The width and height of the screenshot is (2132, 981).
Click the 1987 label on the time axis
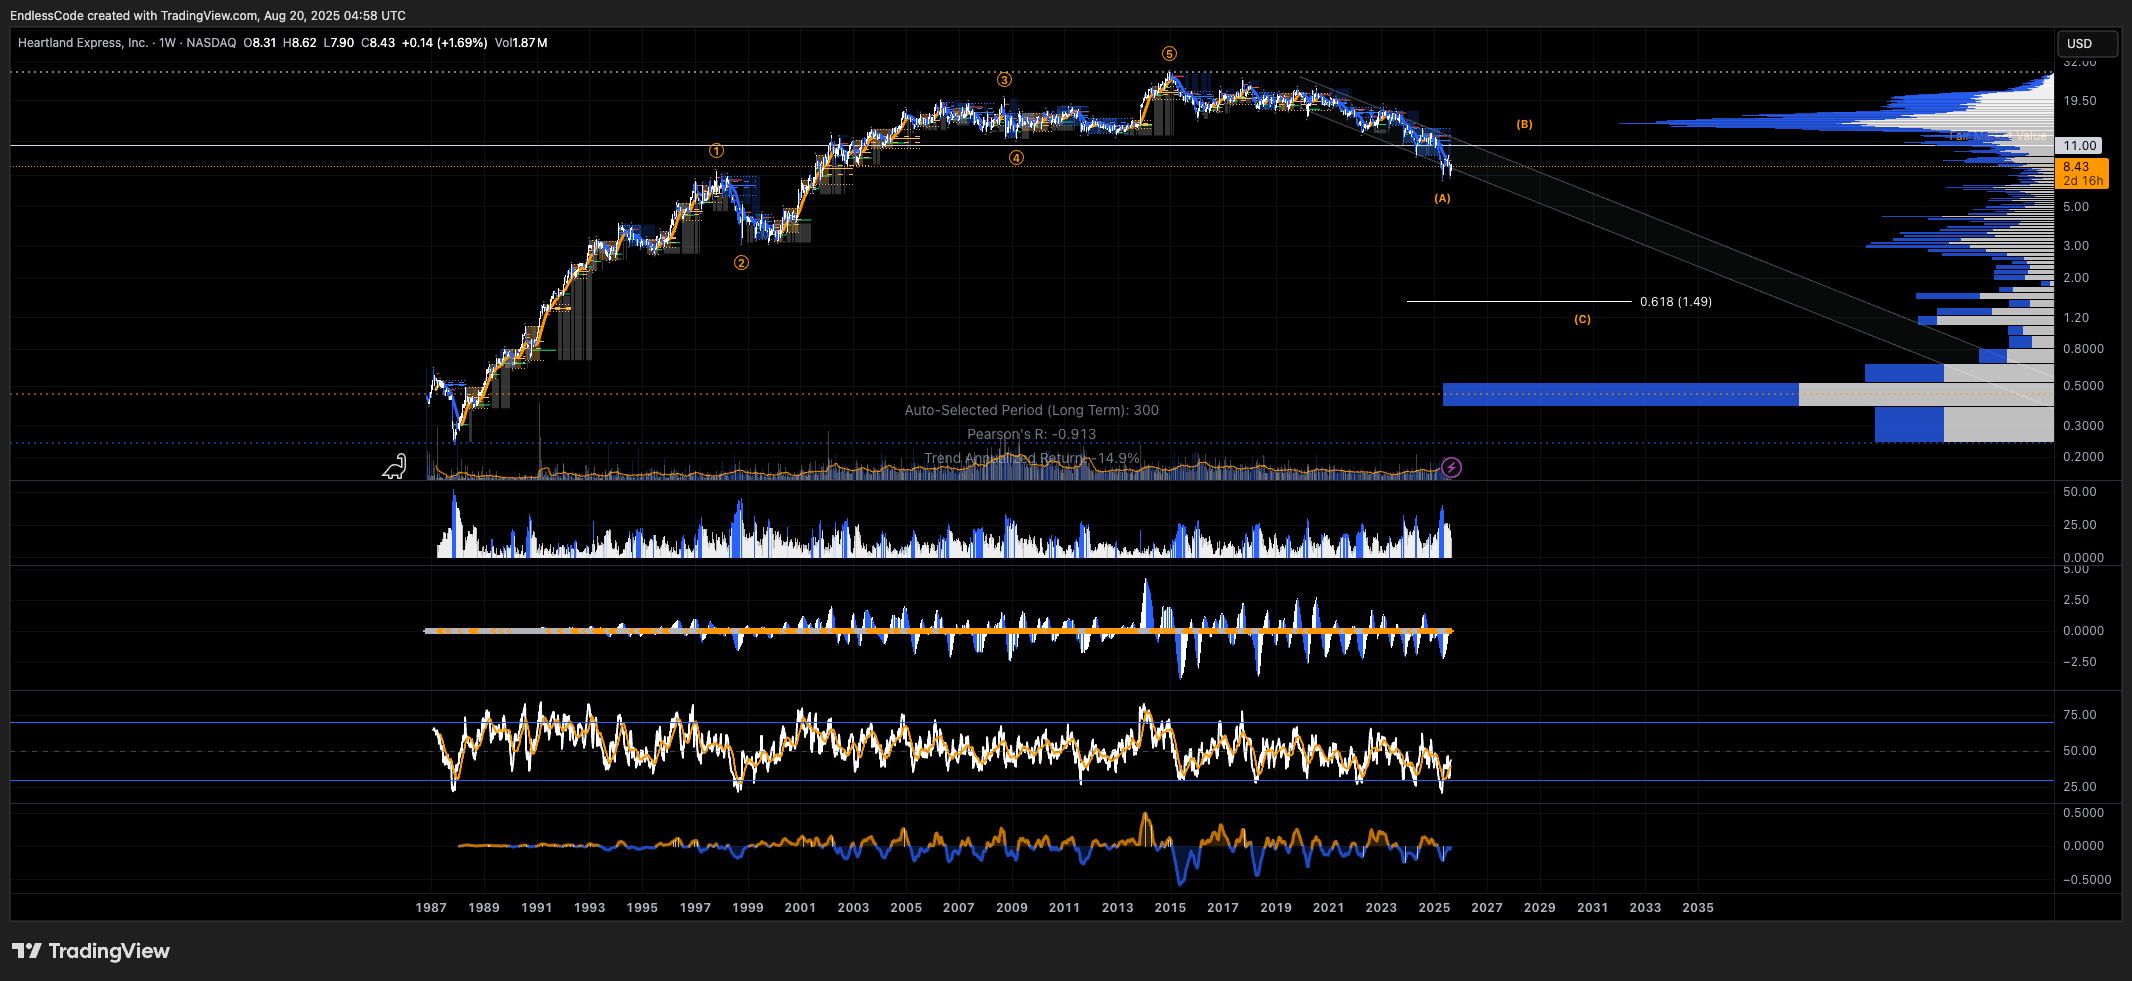tap(431, 908)
